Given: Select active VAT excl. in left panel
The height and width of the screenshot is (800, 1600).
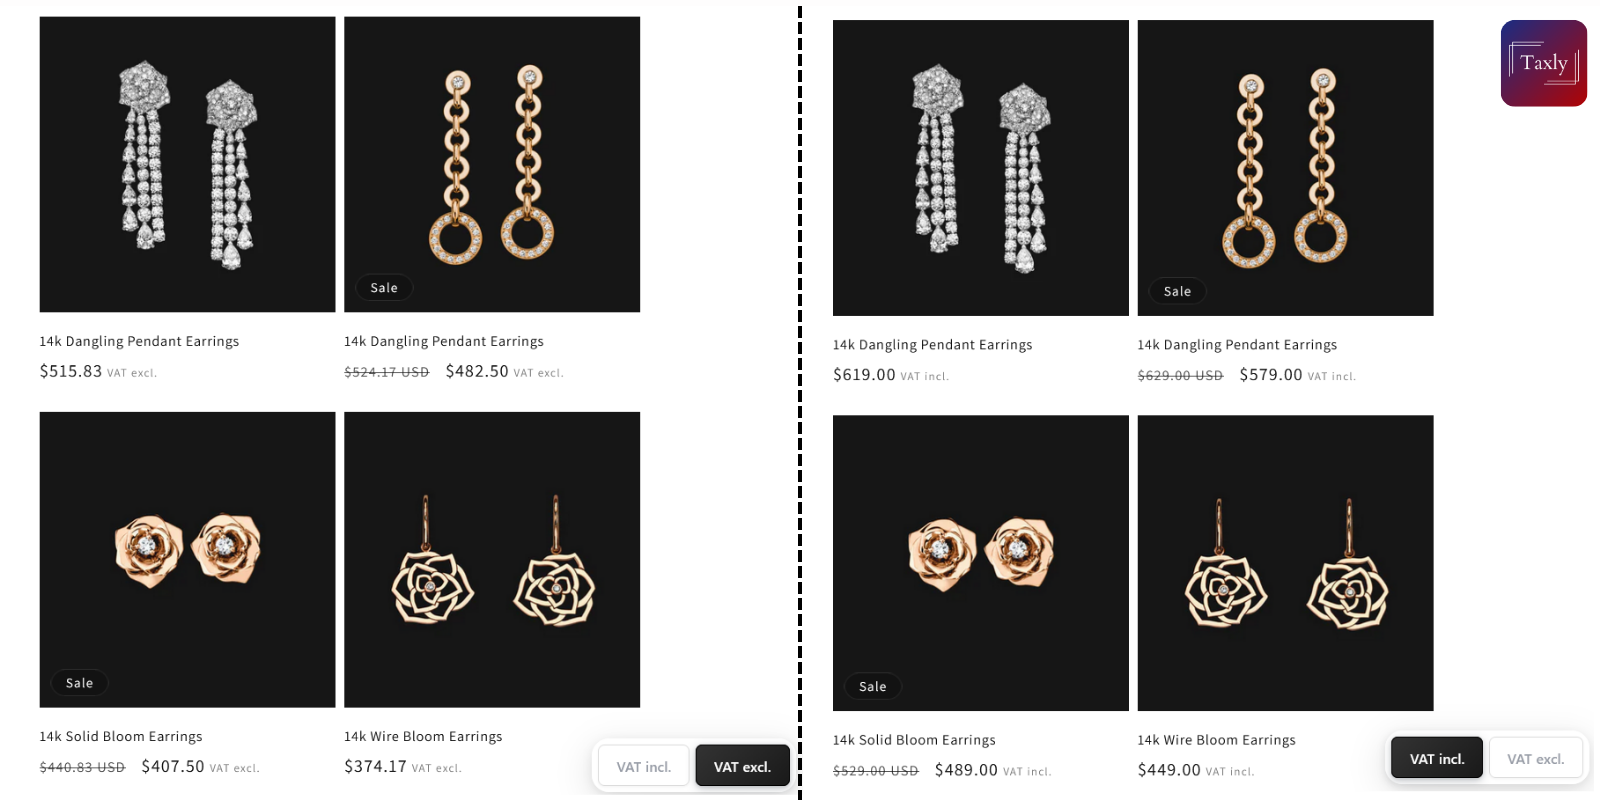Looking at the screenshot, I should [742, 767].
